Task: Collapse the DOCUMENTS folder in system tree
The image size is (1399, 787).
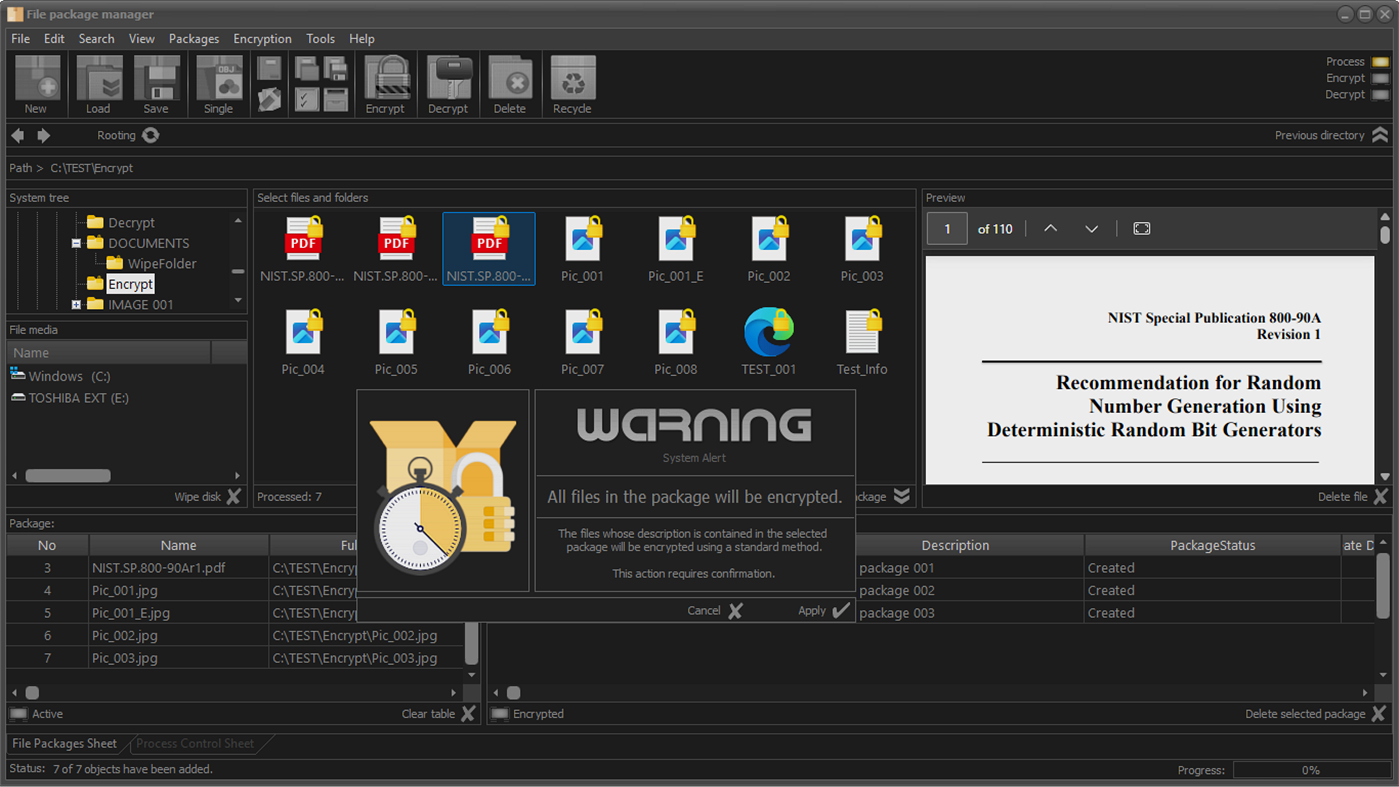Action: click(75, 242)
